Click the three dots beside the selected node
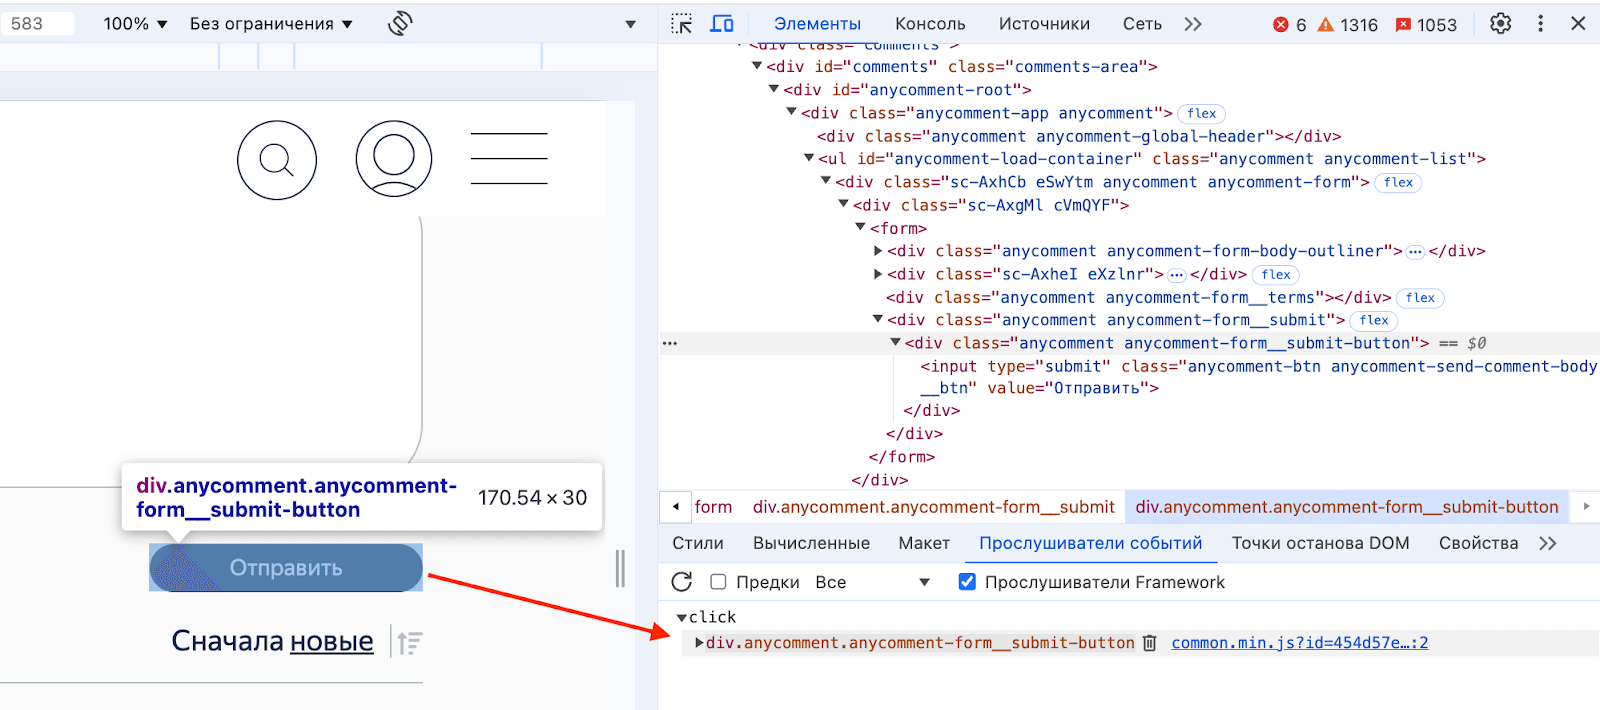Image resolution: width=1600 pixels, height=710 pixels. (670, 344)
